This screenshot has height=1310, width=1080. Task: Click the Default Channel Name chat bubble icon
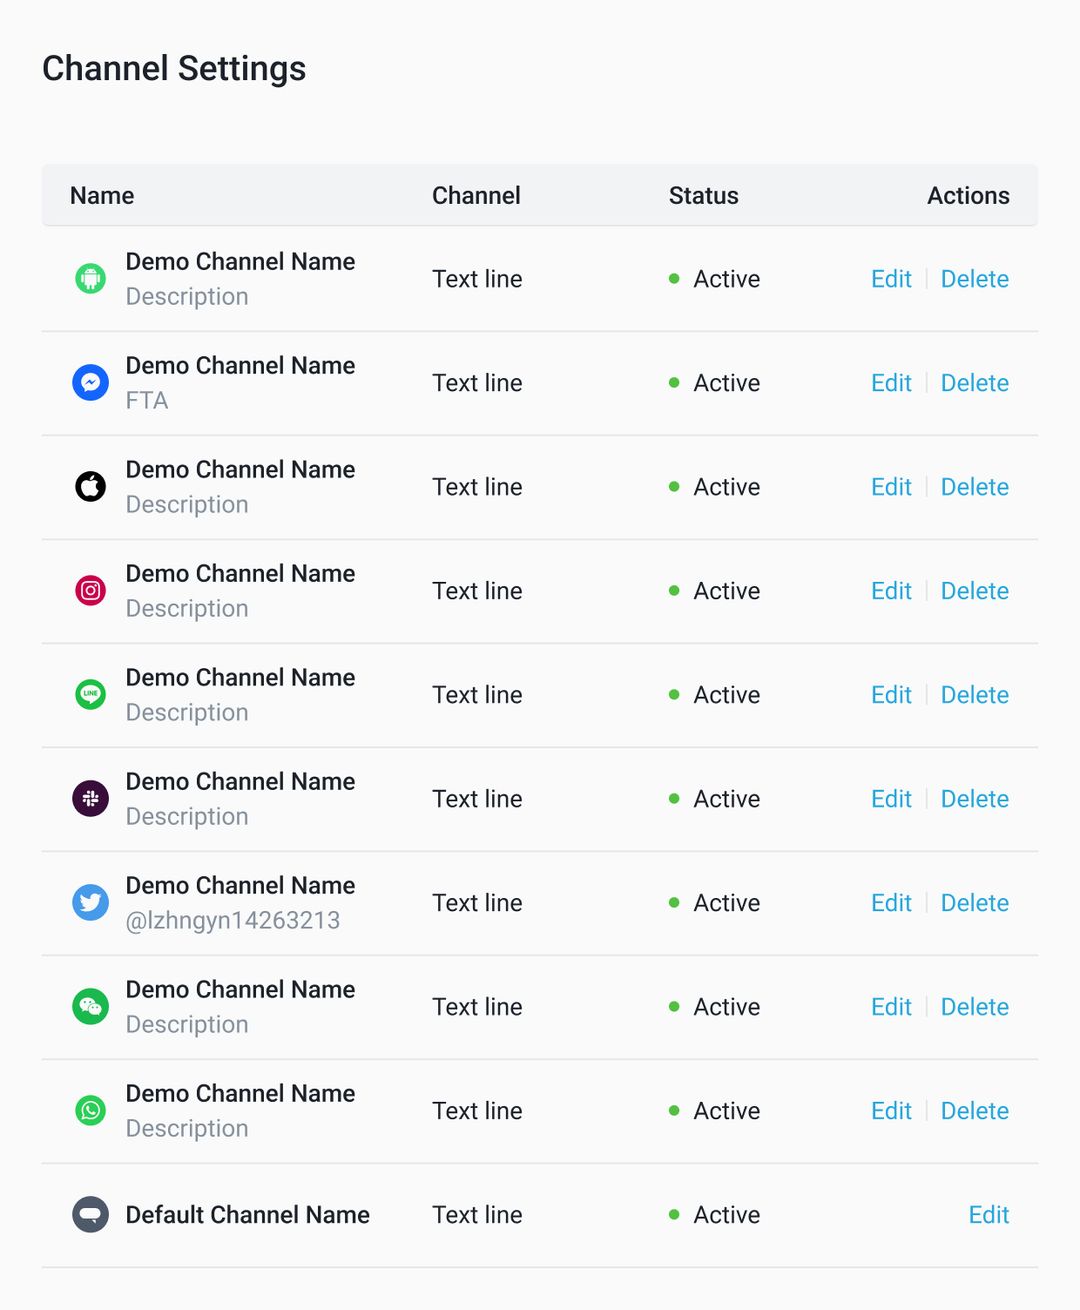90,1214
